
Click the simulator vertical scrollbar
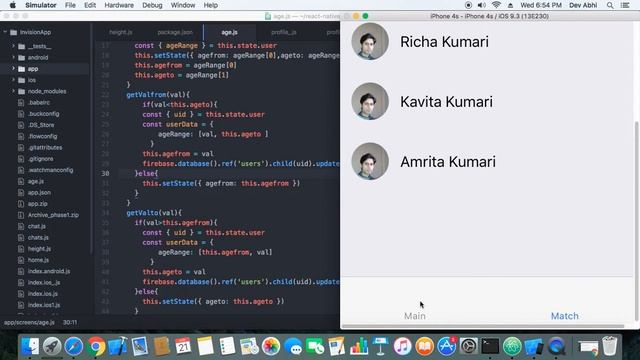tap(636, 220)
